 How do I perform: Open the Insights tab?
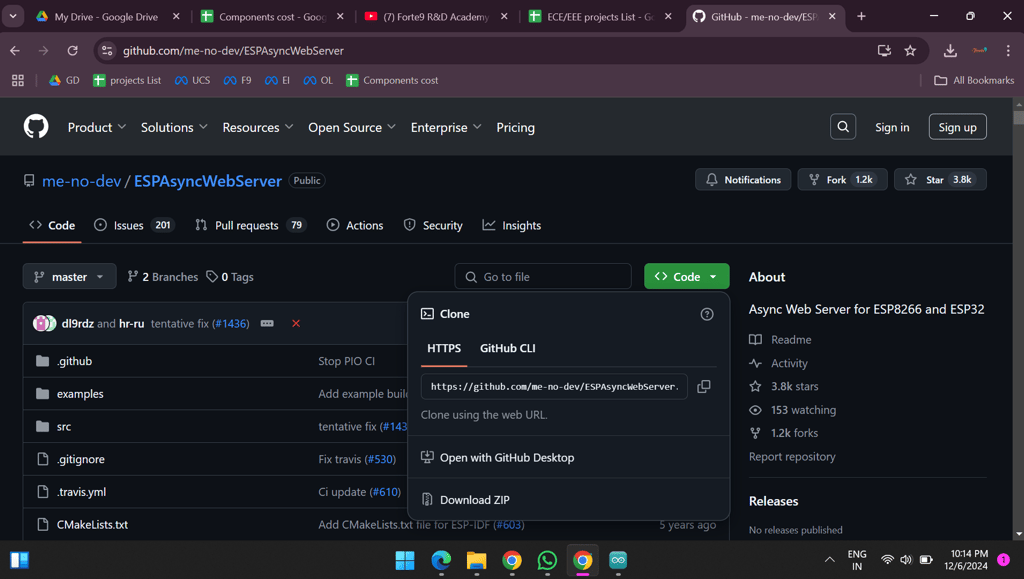(x=511, y=225)
